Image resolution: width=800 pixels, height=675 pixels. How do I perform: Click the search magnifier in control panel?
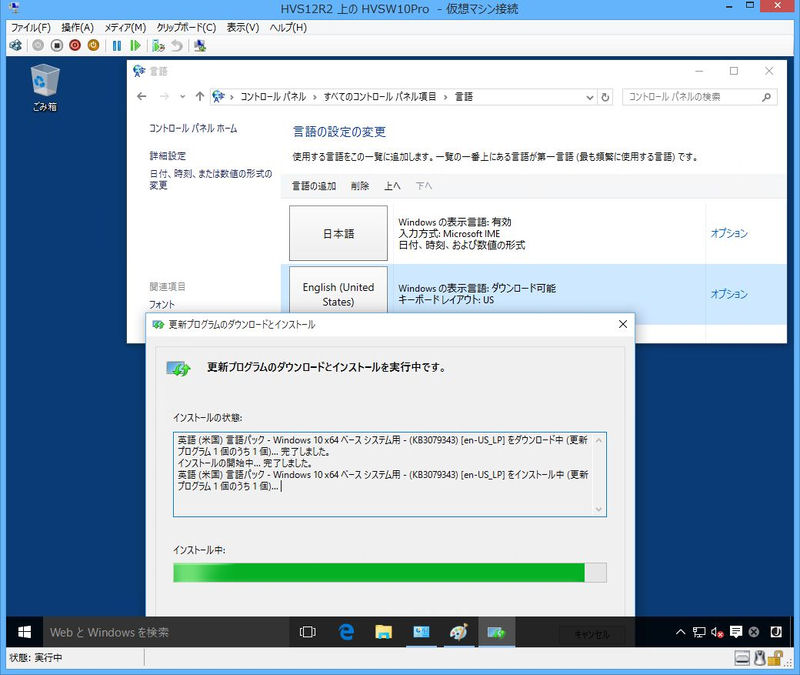pos(766,97)
